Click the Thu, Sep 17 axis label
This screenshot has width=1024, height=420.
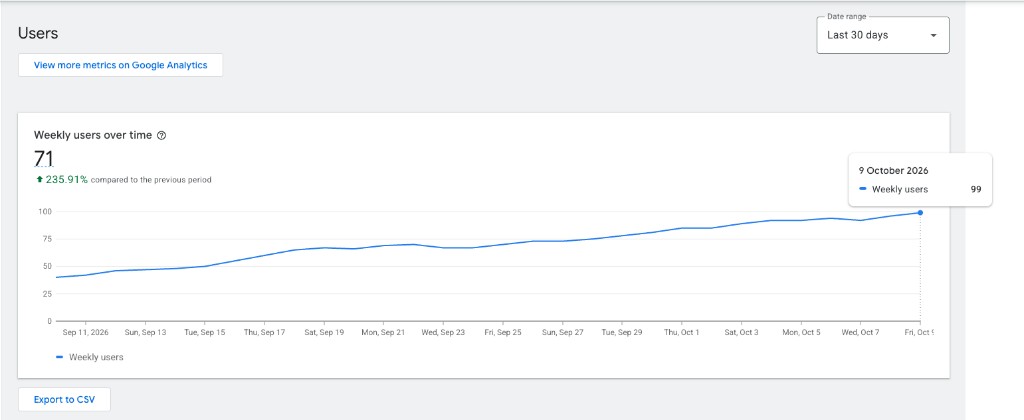click(x=264, y=332)
